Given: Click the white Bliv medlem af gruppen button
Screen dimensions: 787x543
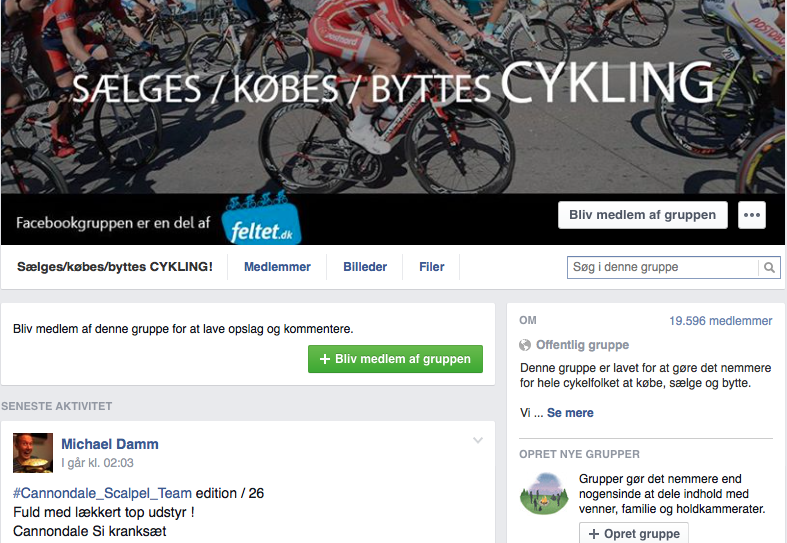Looking at the screenshot, I should point(642,215).
